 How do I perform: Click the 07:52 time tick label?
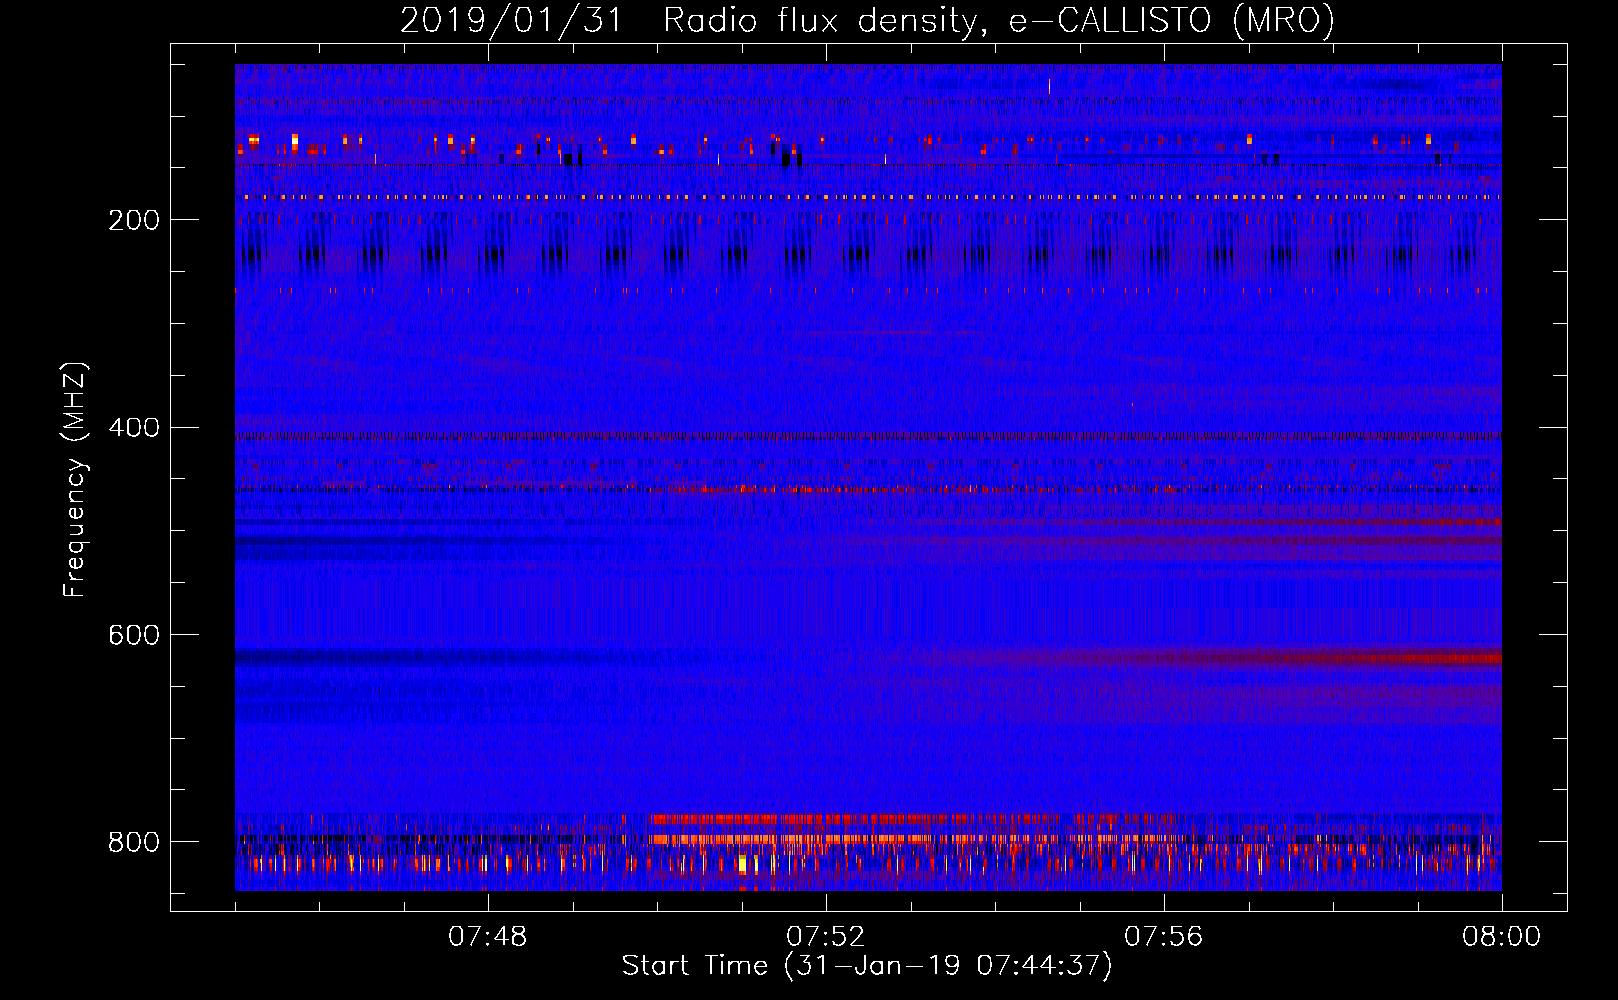826,937
